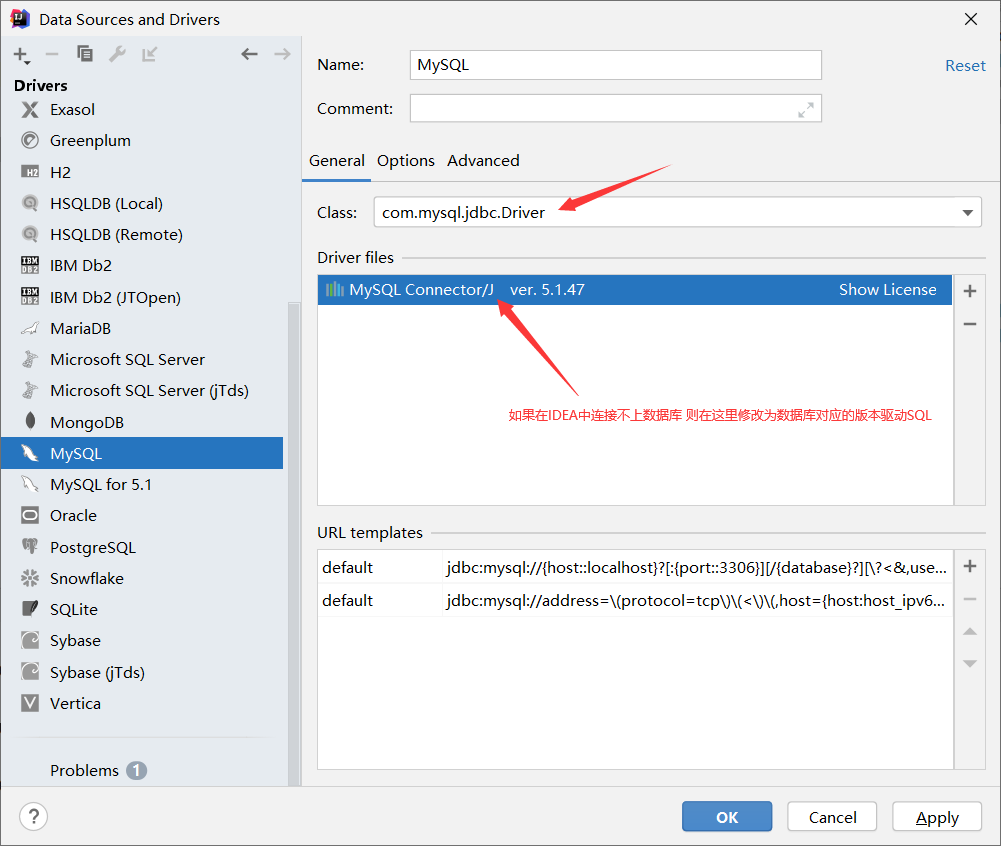Select the HSQLDB (Remote) driver icon
Image resolution: width=1001 pixels, height=846 pixels.
point(30,234)
